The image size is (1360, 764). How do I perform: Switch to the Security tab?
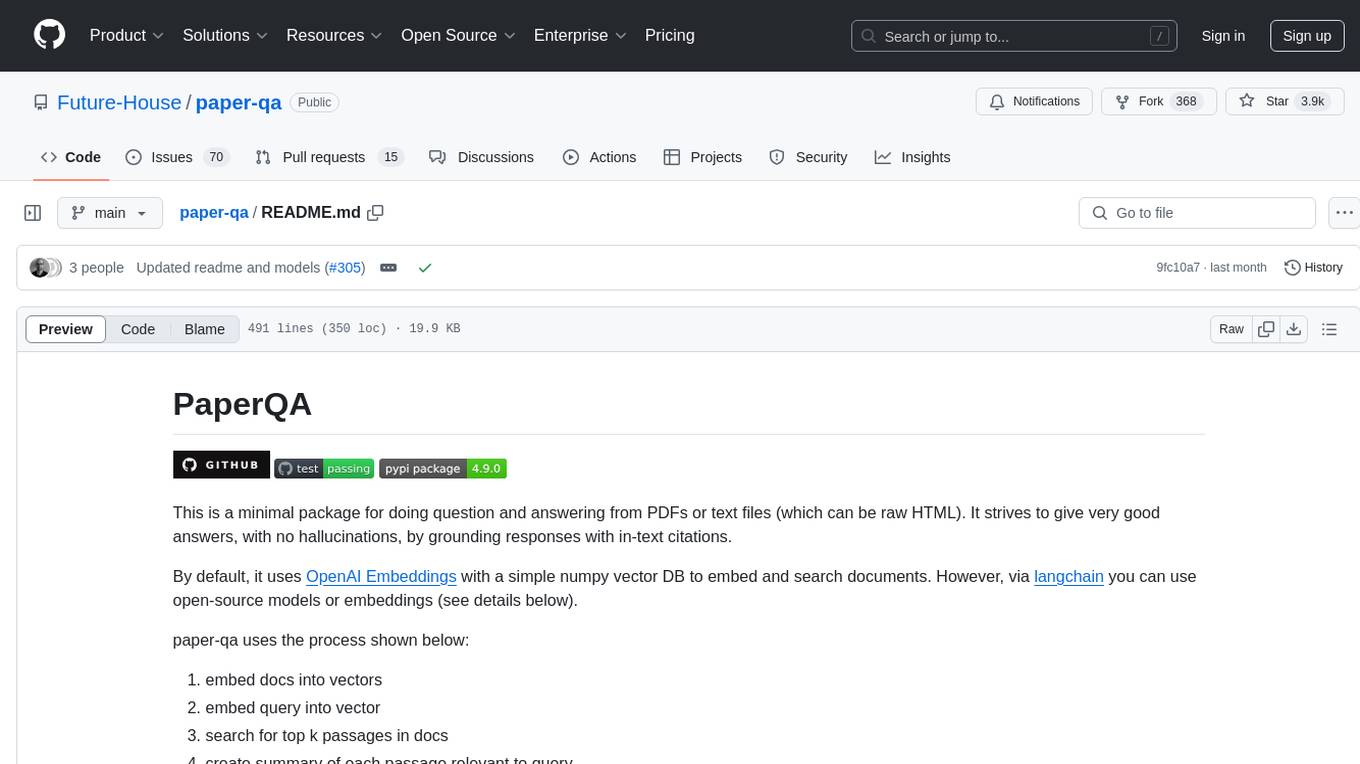tap(808, 157)
